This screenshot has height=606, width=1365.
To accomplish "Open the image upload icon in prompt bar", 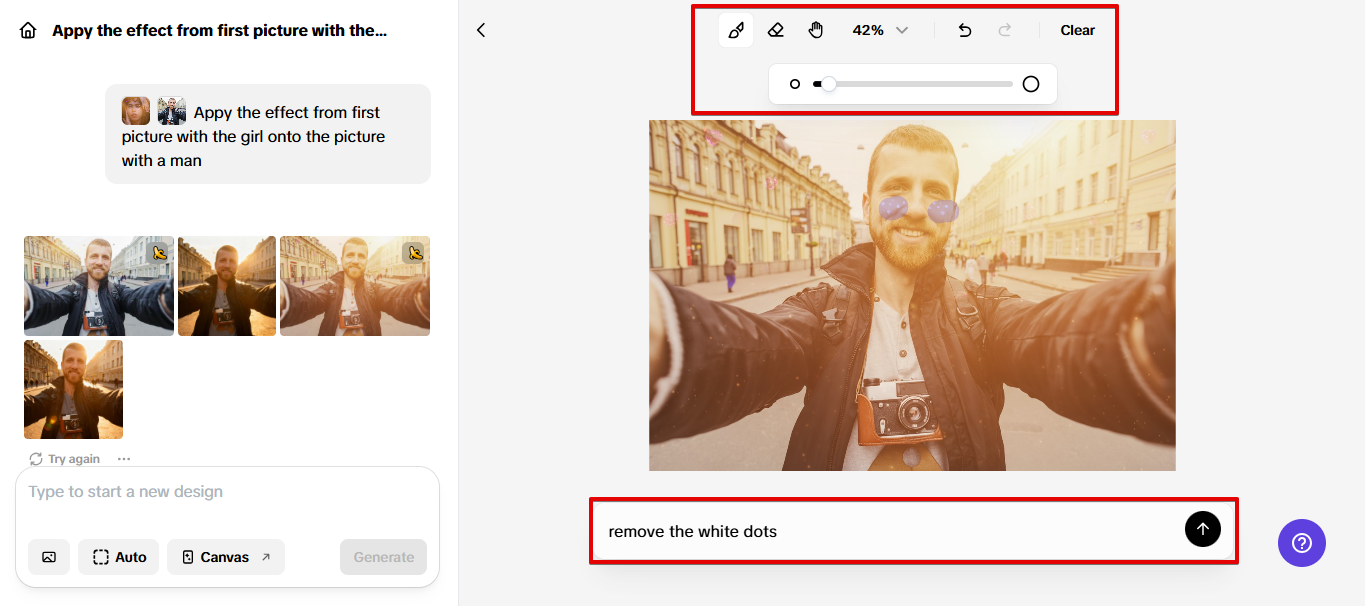I will tap(49, 556).
